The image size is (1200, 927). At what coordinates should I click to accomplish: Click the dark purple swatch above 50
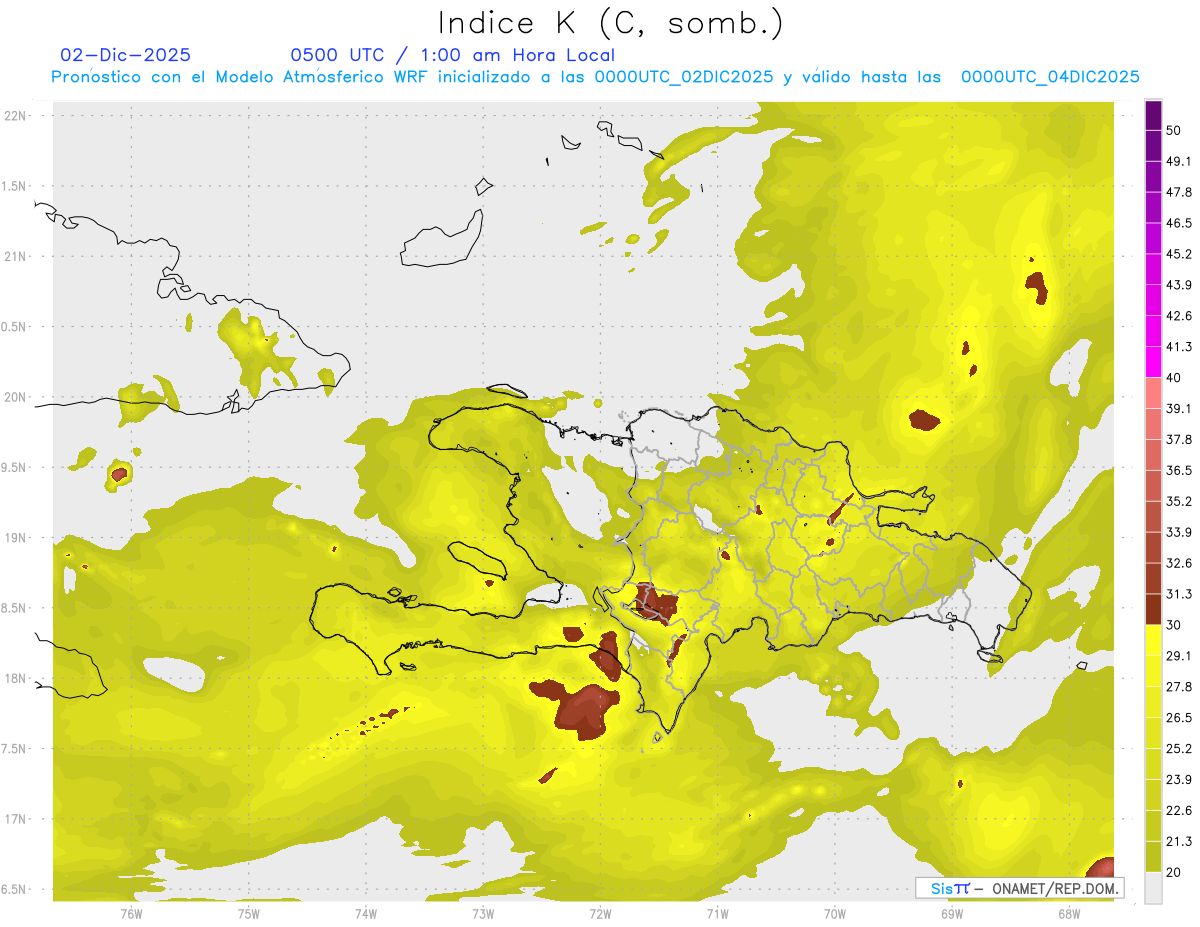point(1153,115)
